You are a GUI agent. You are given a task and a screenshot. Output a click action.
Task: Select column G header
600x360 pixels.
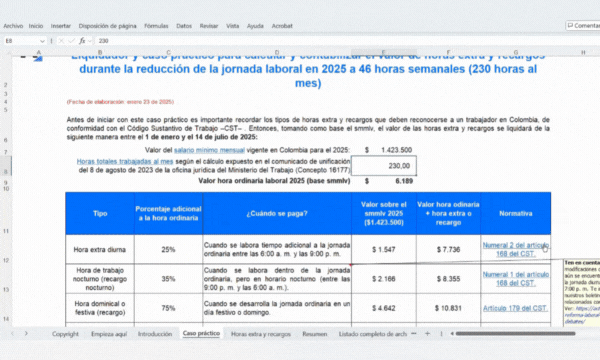coord(515,52)
